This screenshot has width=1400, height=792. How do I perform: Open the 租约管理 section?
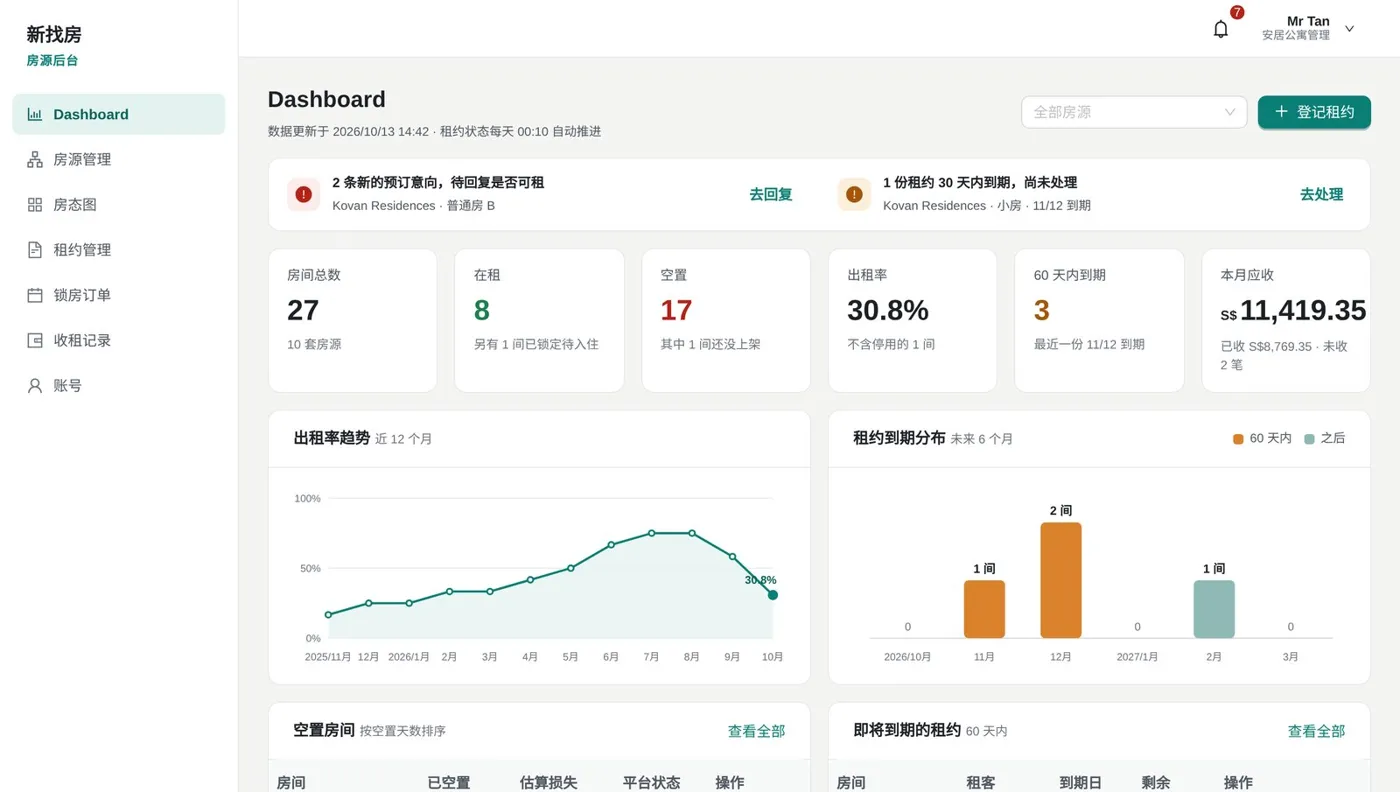point(119,250)
